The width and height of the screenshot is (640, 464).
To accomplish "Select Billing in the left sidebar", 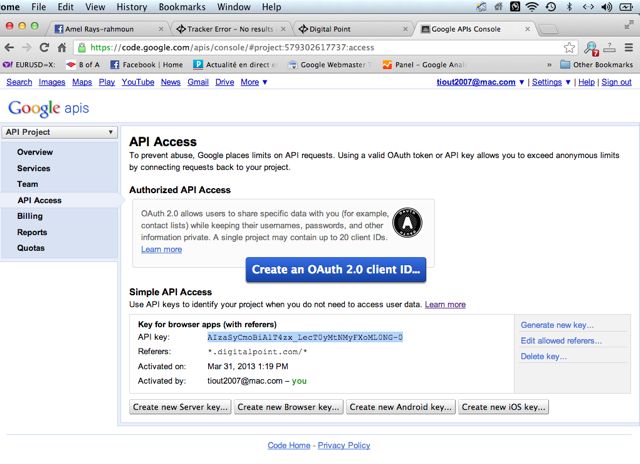I will 30,216.
